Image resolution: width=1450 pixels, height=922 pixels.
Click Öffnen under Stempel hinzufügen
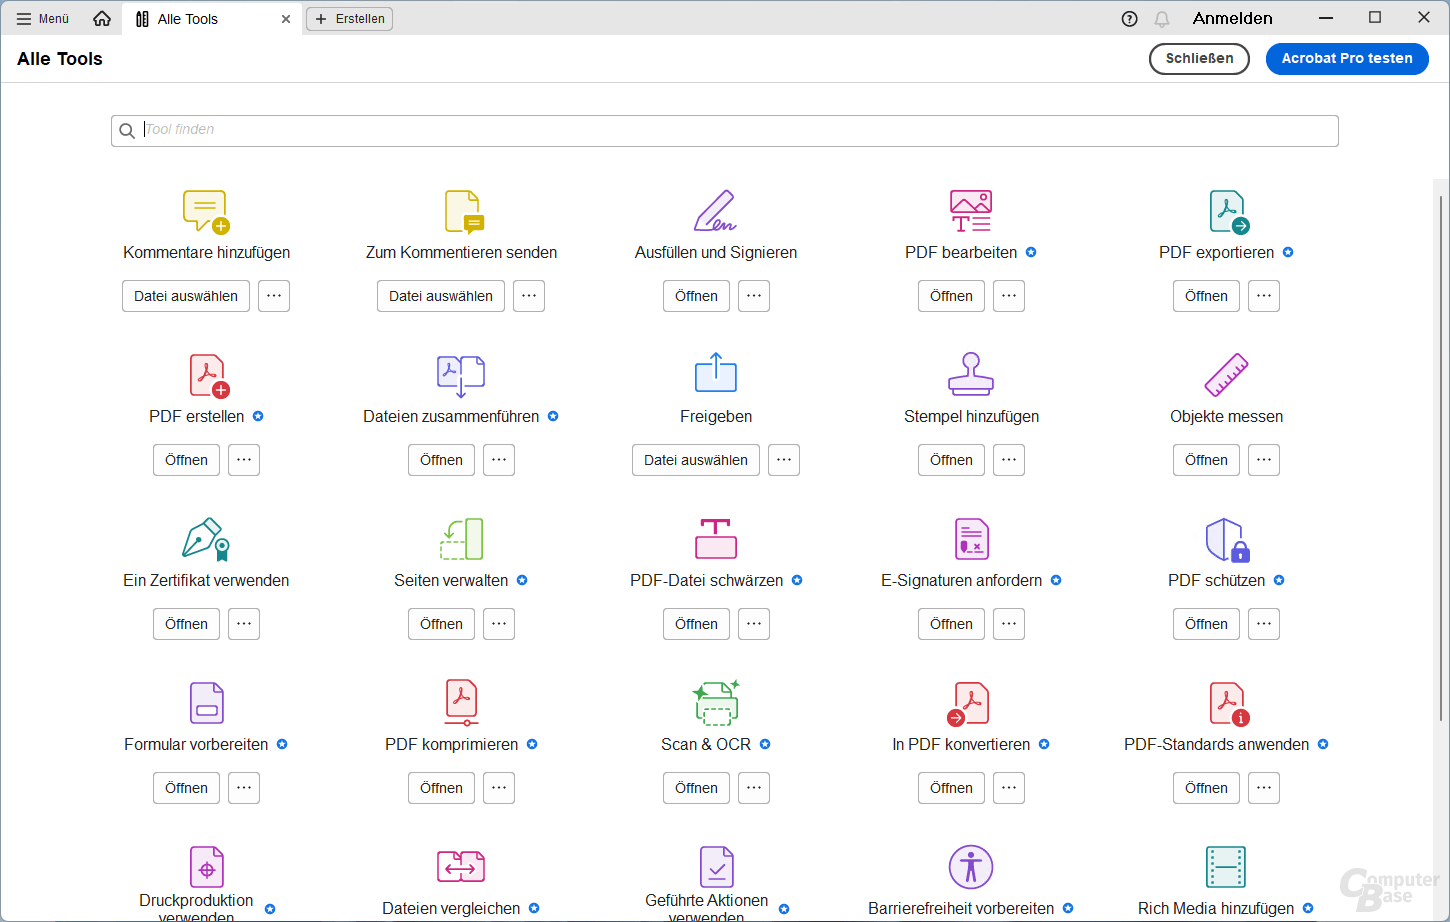click(x=951, y=460)
